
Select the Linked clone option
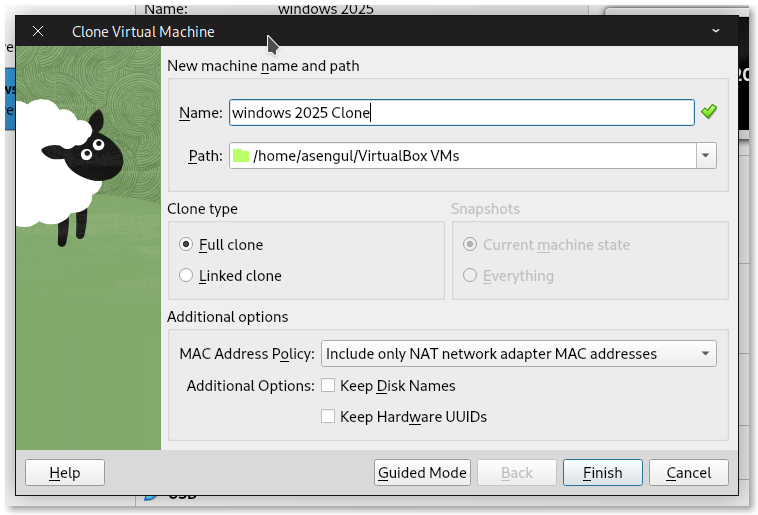186,275
